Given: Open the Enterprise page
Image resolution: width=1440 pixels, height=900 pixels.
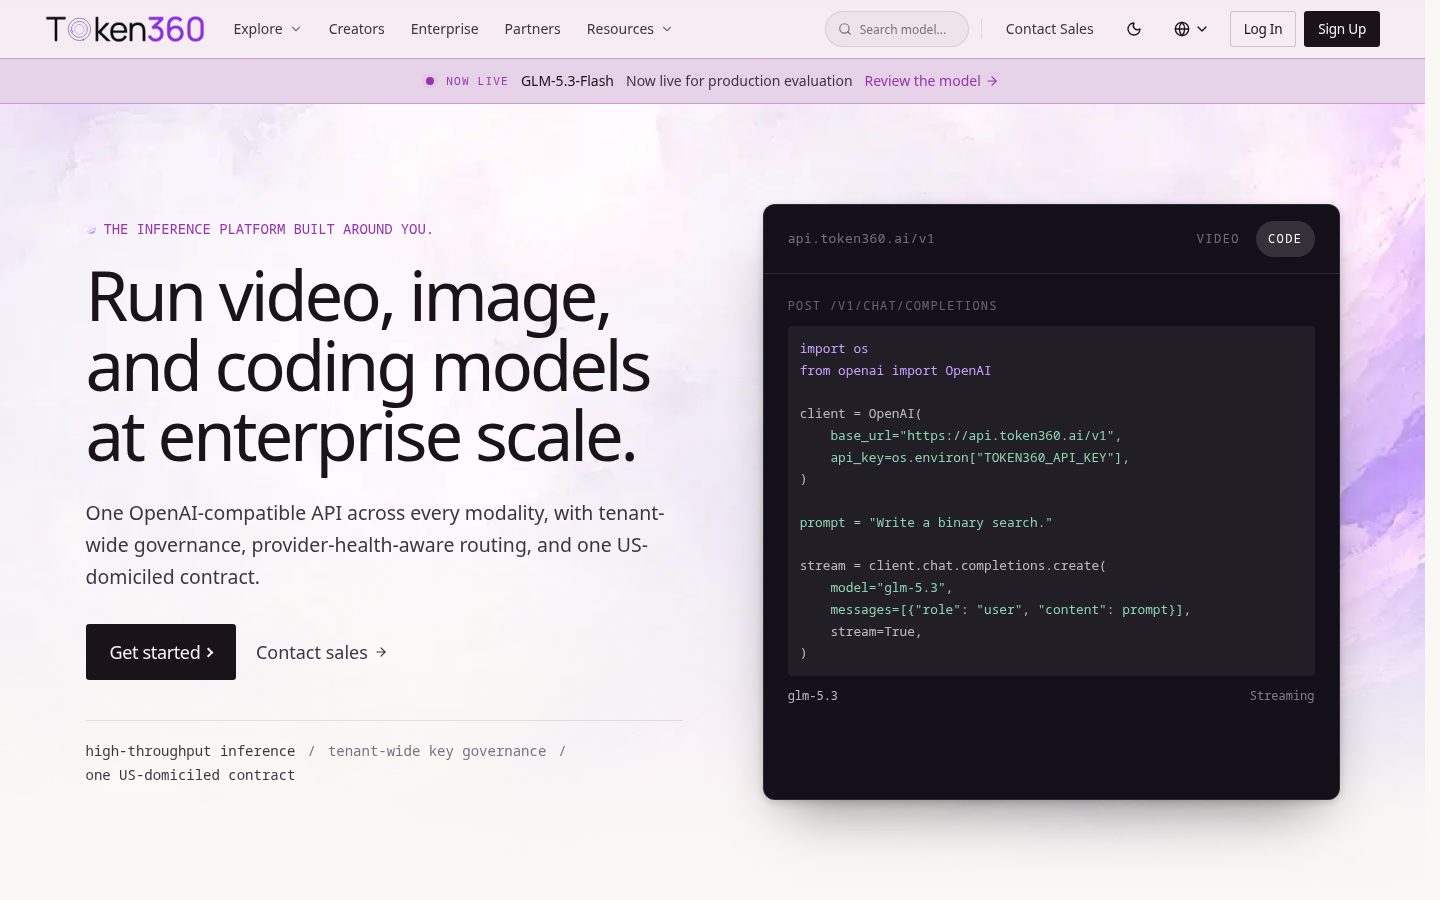Looking at the screenshot, I should [444, 29].
